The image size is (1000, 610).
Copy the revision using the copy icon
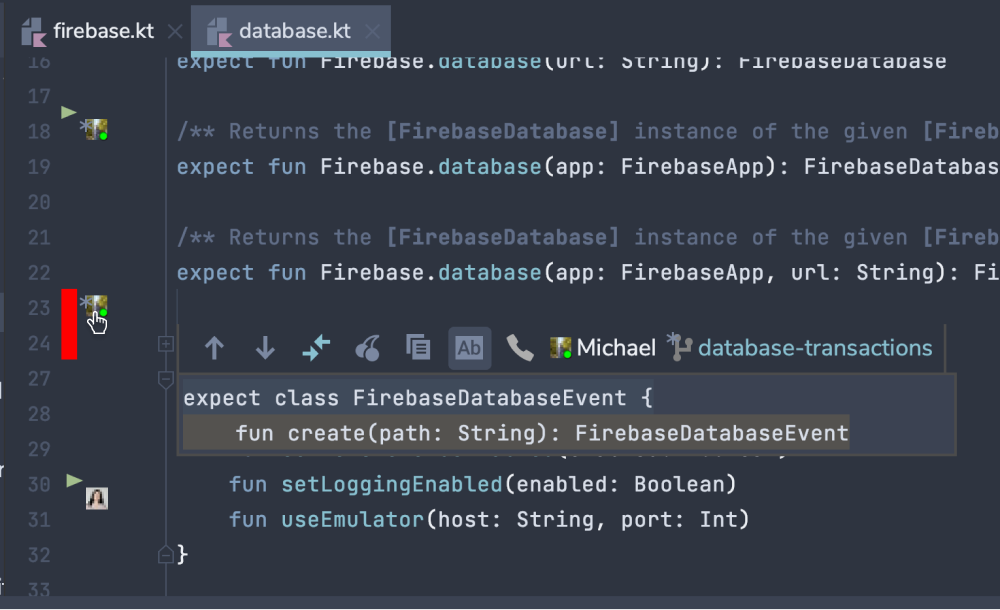coord(417,347)
